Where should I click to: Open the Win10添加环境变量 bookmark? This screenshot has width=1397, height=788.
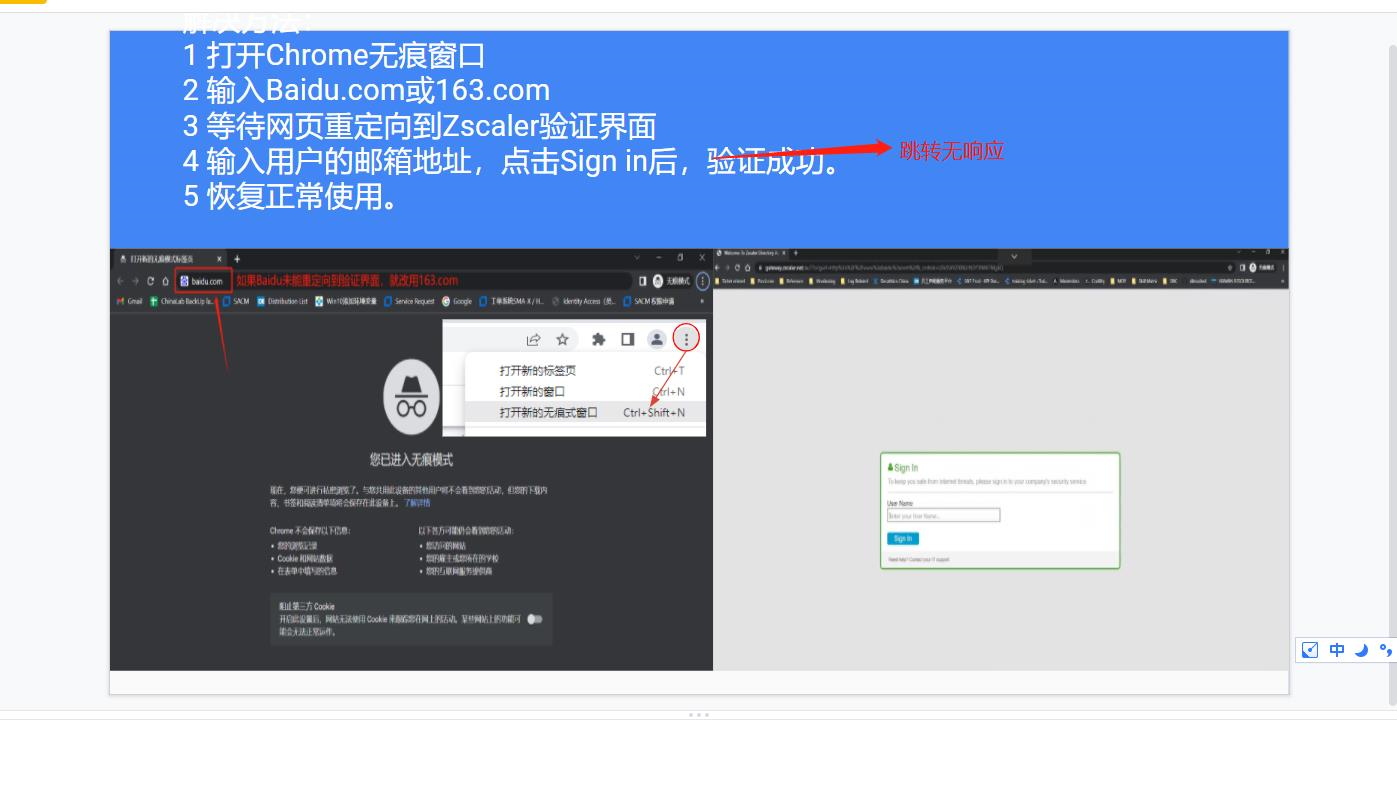346,301
